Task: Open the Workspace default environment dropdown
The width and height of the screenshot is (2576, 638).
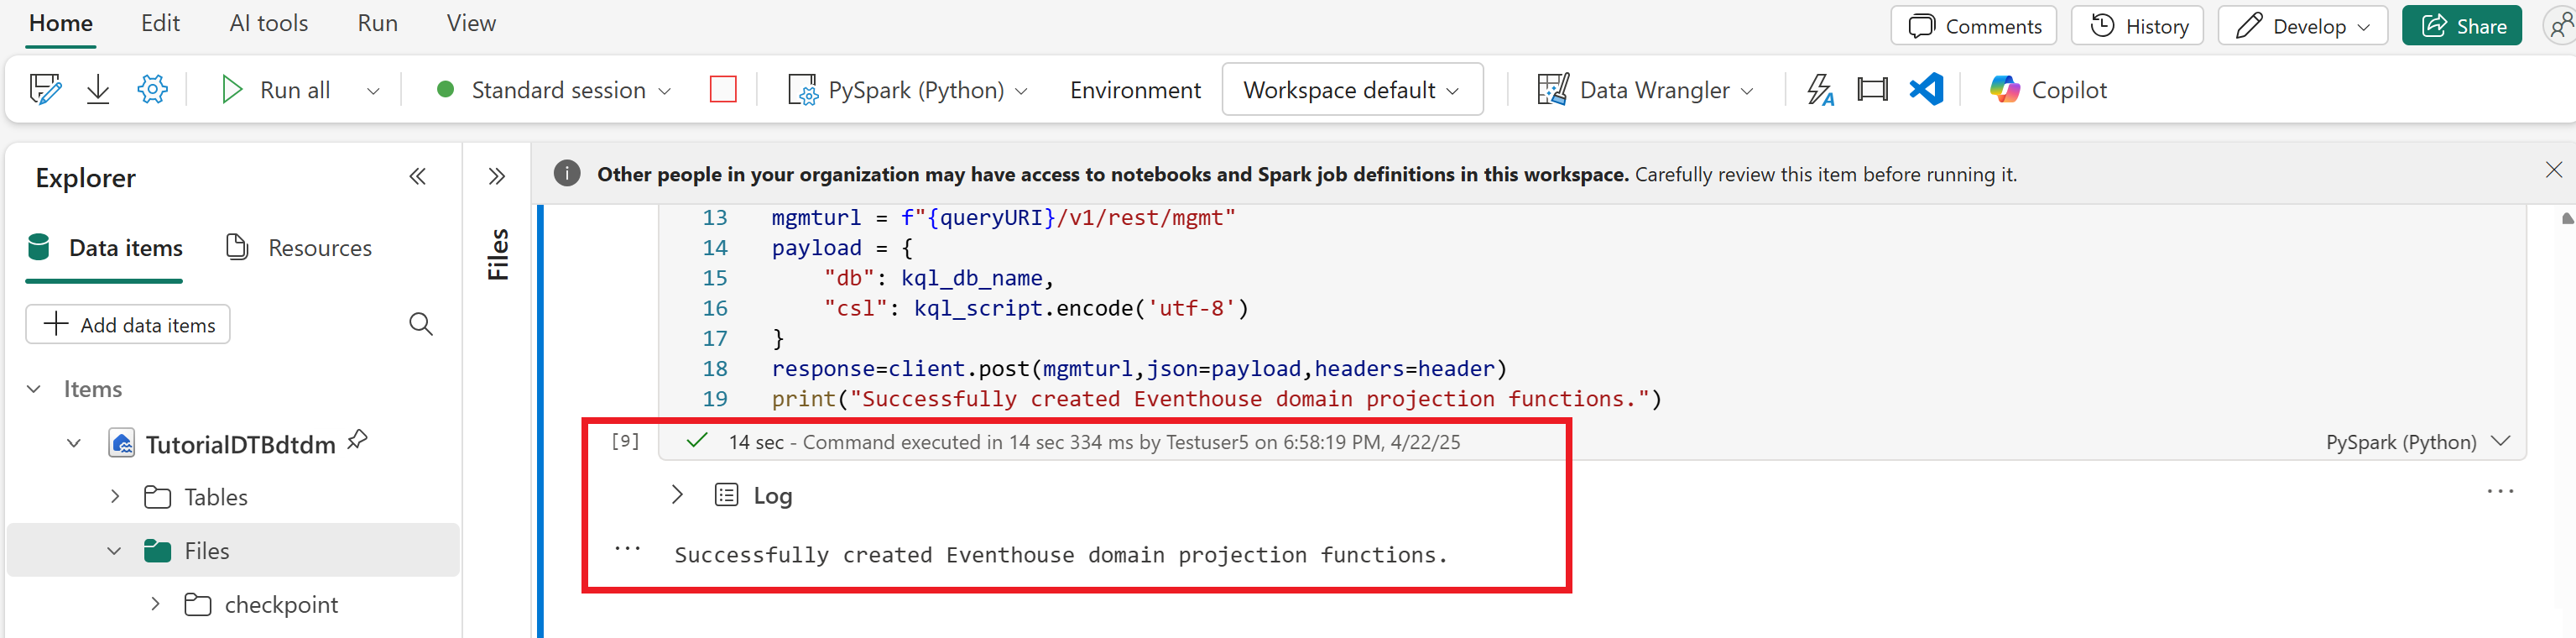Action: pos(1352,90)
